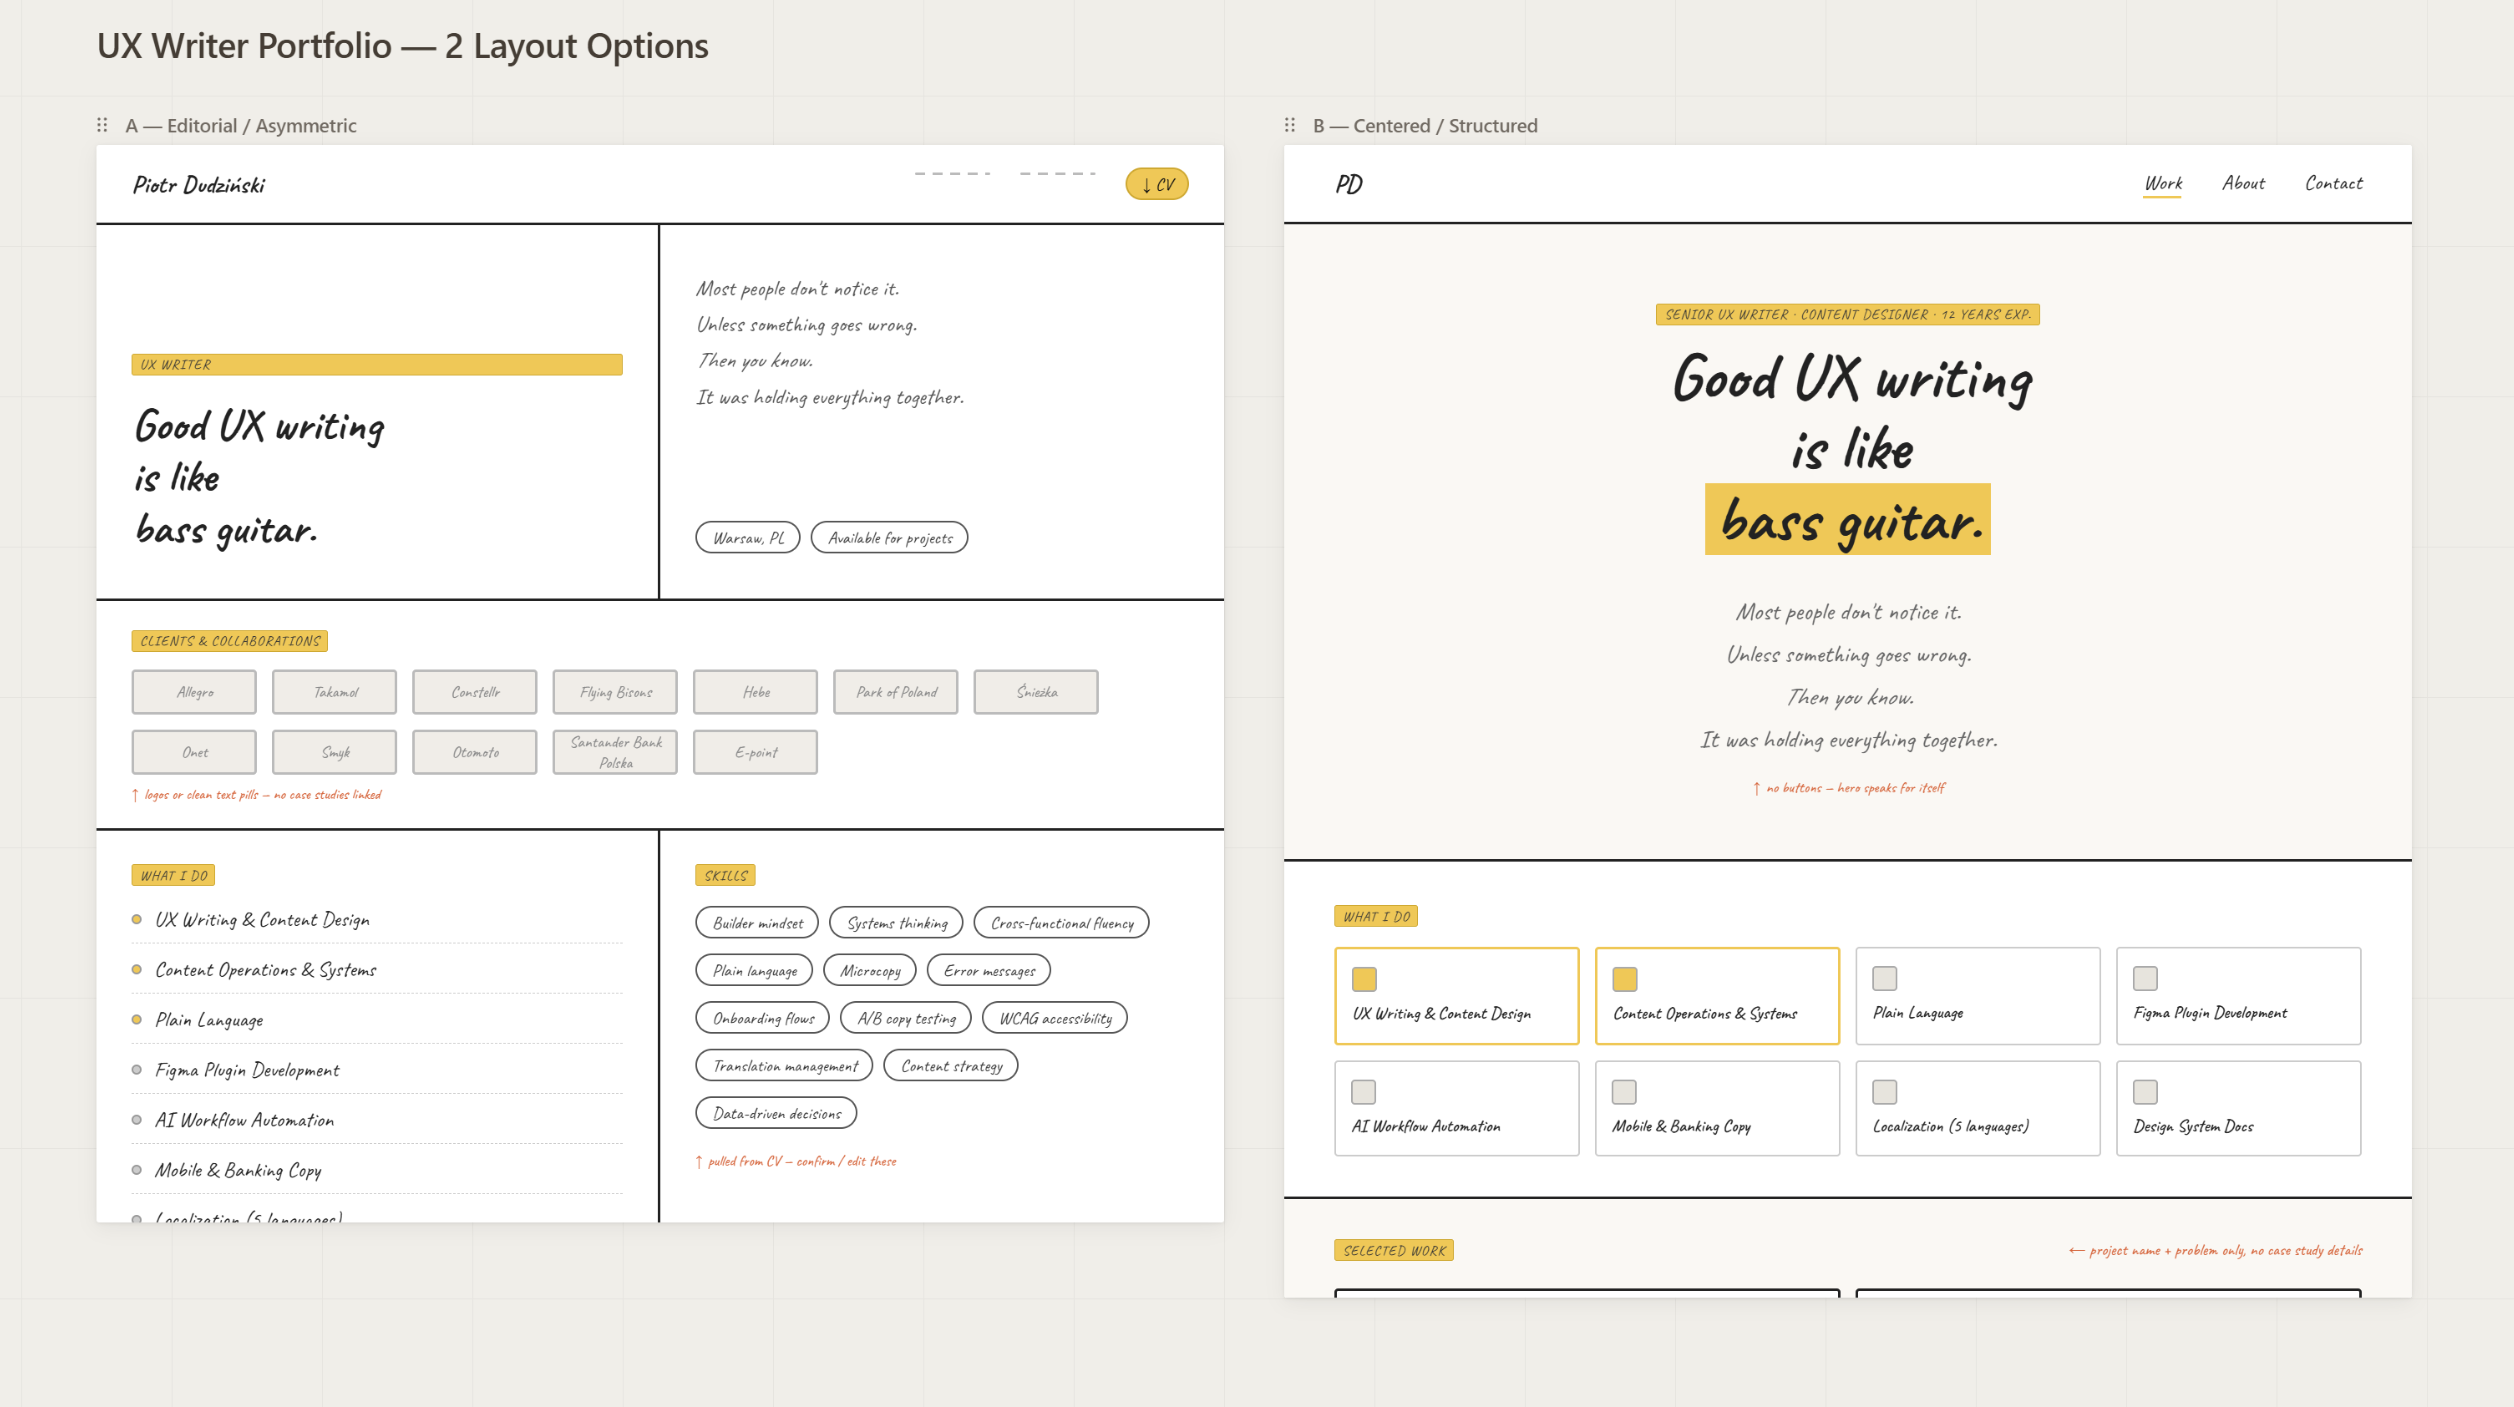The height and width of the screenshot is (1407, 2514).
Task: Select the Santander Bank Polska client box
Action: tap(615, 752)
